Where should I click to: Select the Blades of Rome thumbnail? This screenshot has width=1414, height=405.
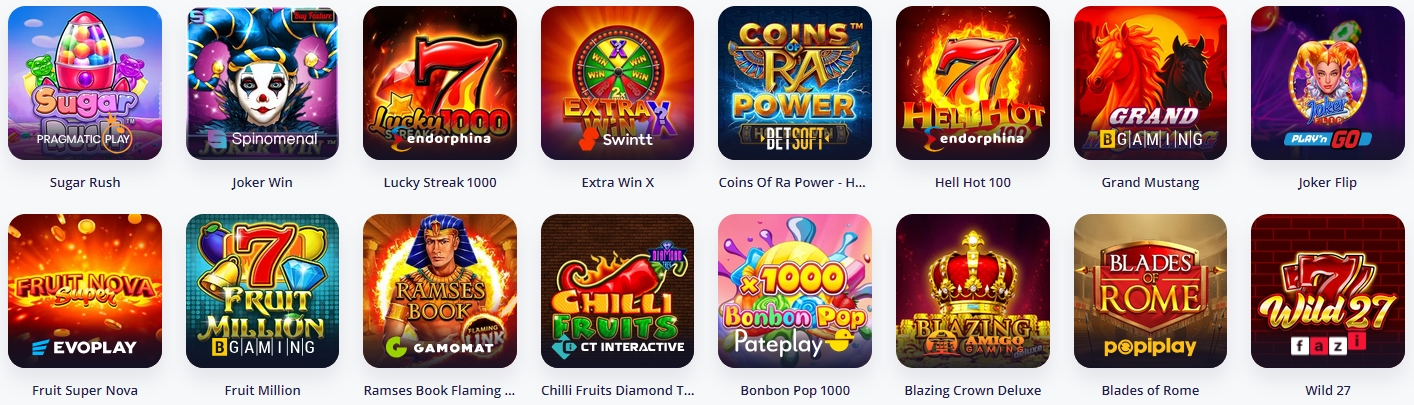(1150, 291)
